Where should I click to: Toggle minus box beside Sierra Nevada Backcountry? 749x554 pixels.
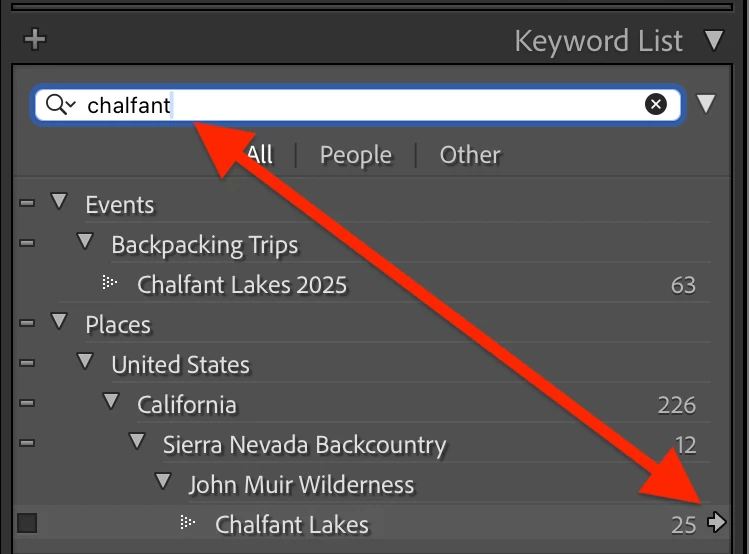pos(27,443)
